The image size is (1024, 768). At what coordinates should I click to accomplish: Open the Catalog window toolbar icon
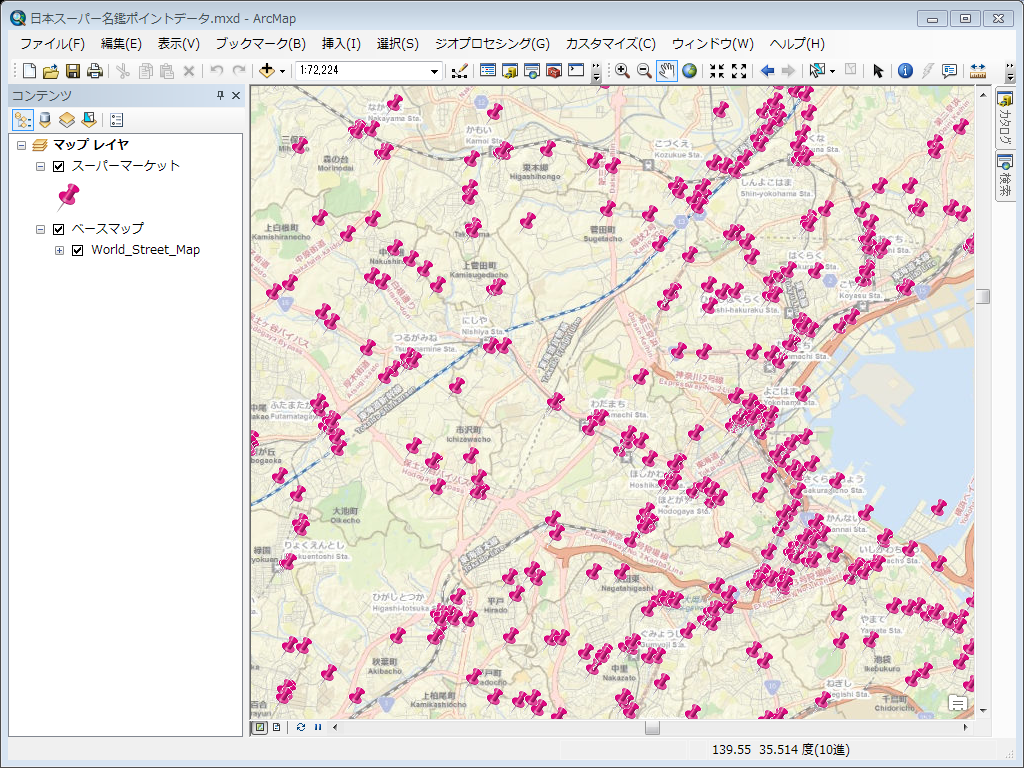510,71
